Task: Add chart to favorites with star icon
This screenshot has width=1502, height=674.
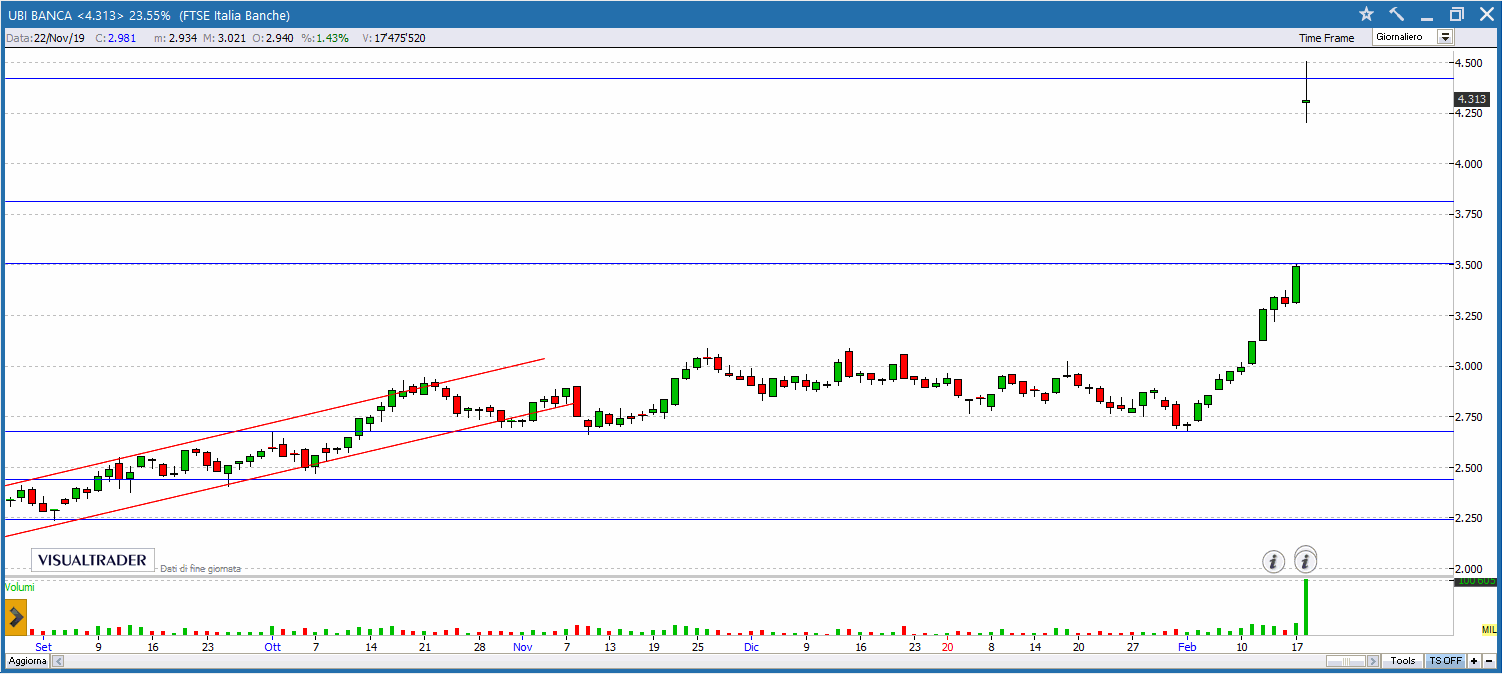Action: [x=1367, y=14]
